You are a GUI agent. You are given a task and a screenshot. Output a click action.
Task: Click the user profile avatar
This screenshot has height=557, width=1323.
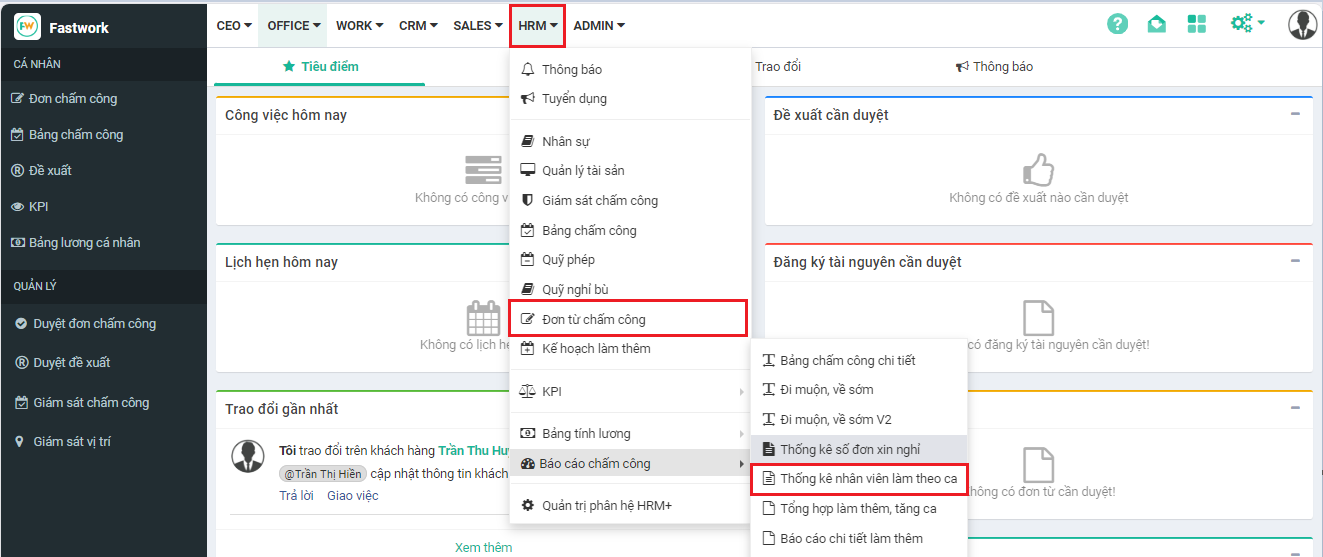[x=1302, y=24]
